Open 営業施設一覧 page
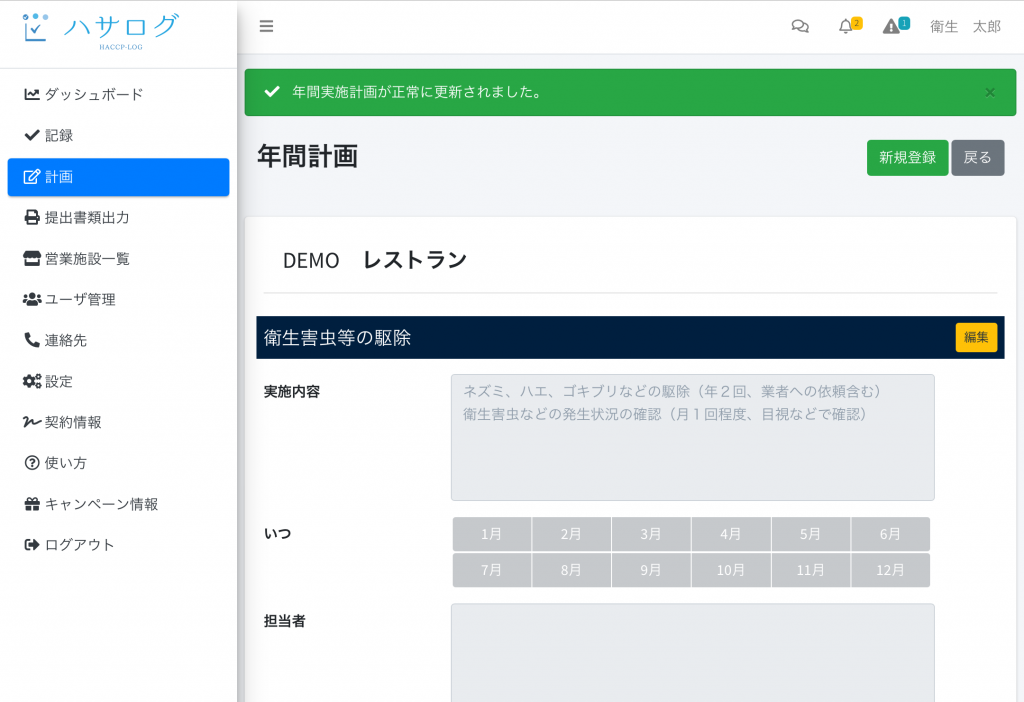The image size is (1024, 702). coord(87,258)
